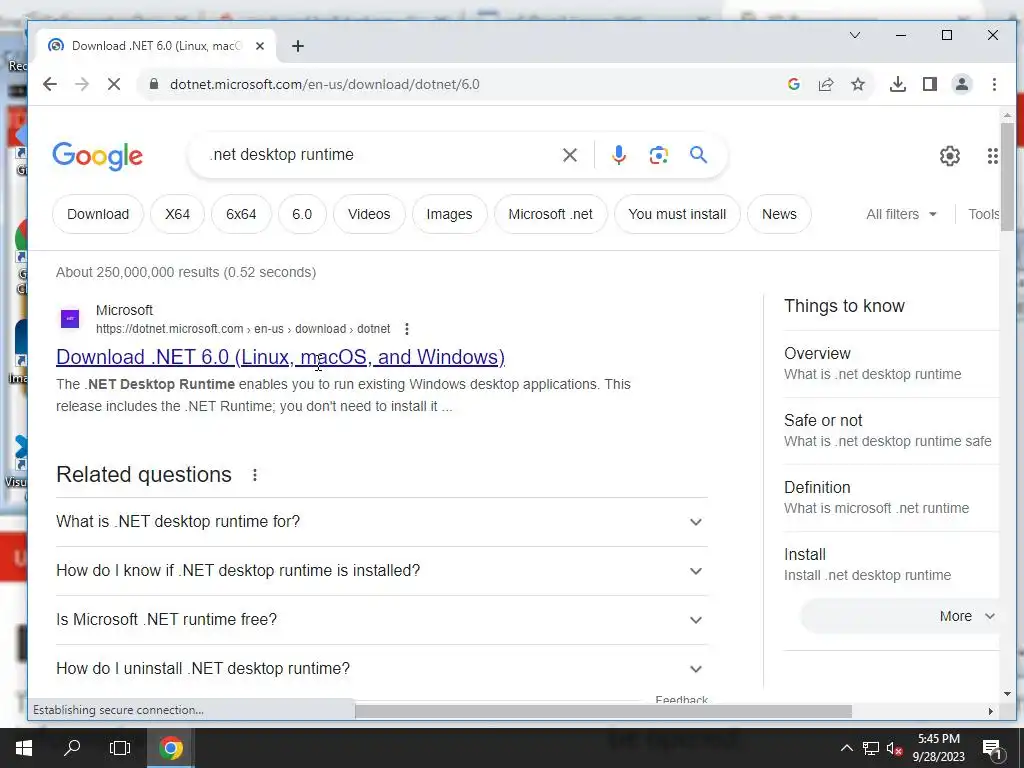Bookmark this tab with star
The image size is (1024, 768).
click(x=857, y=84)
